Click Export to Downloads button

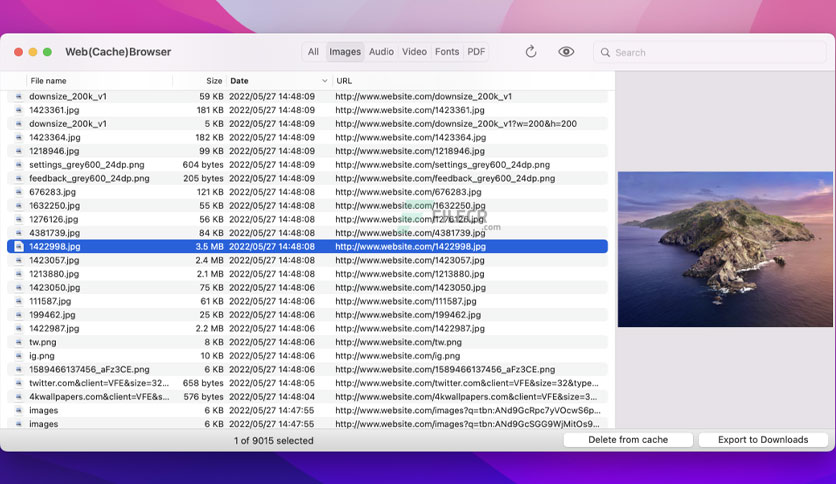[x=763, y=440]
